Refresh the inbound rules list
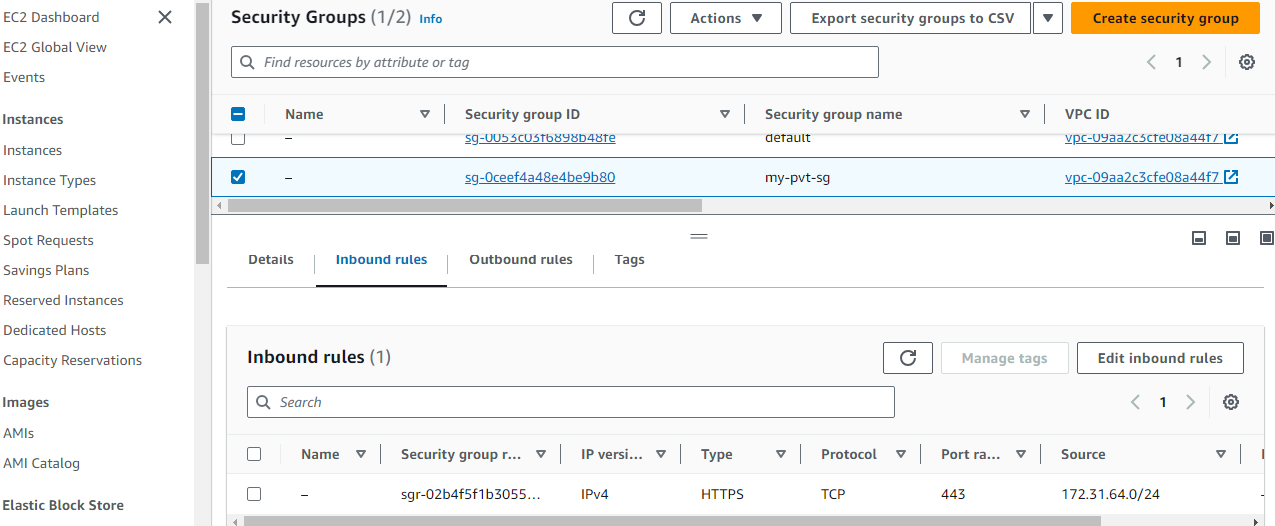Screen dimensions: 1275x526 pyautogui.click(x=907, y=358)
